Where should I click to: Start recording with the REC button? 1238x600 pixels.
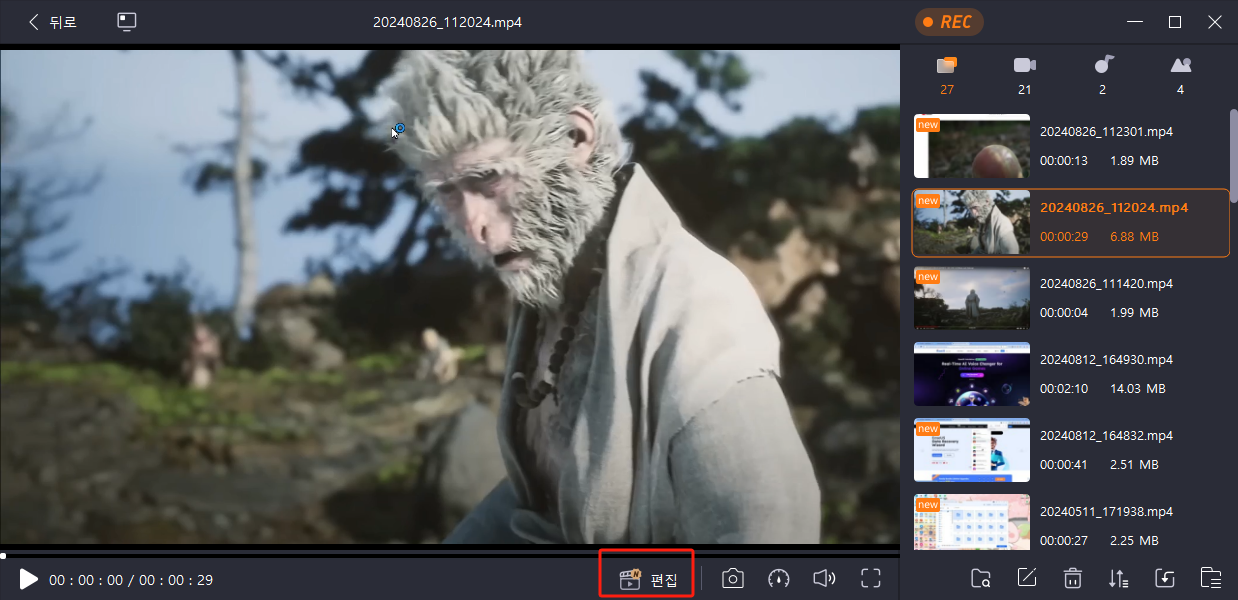(948, 22)
